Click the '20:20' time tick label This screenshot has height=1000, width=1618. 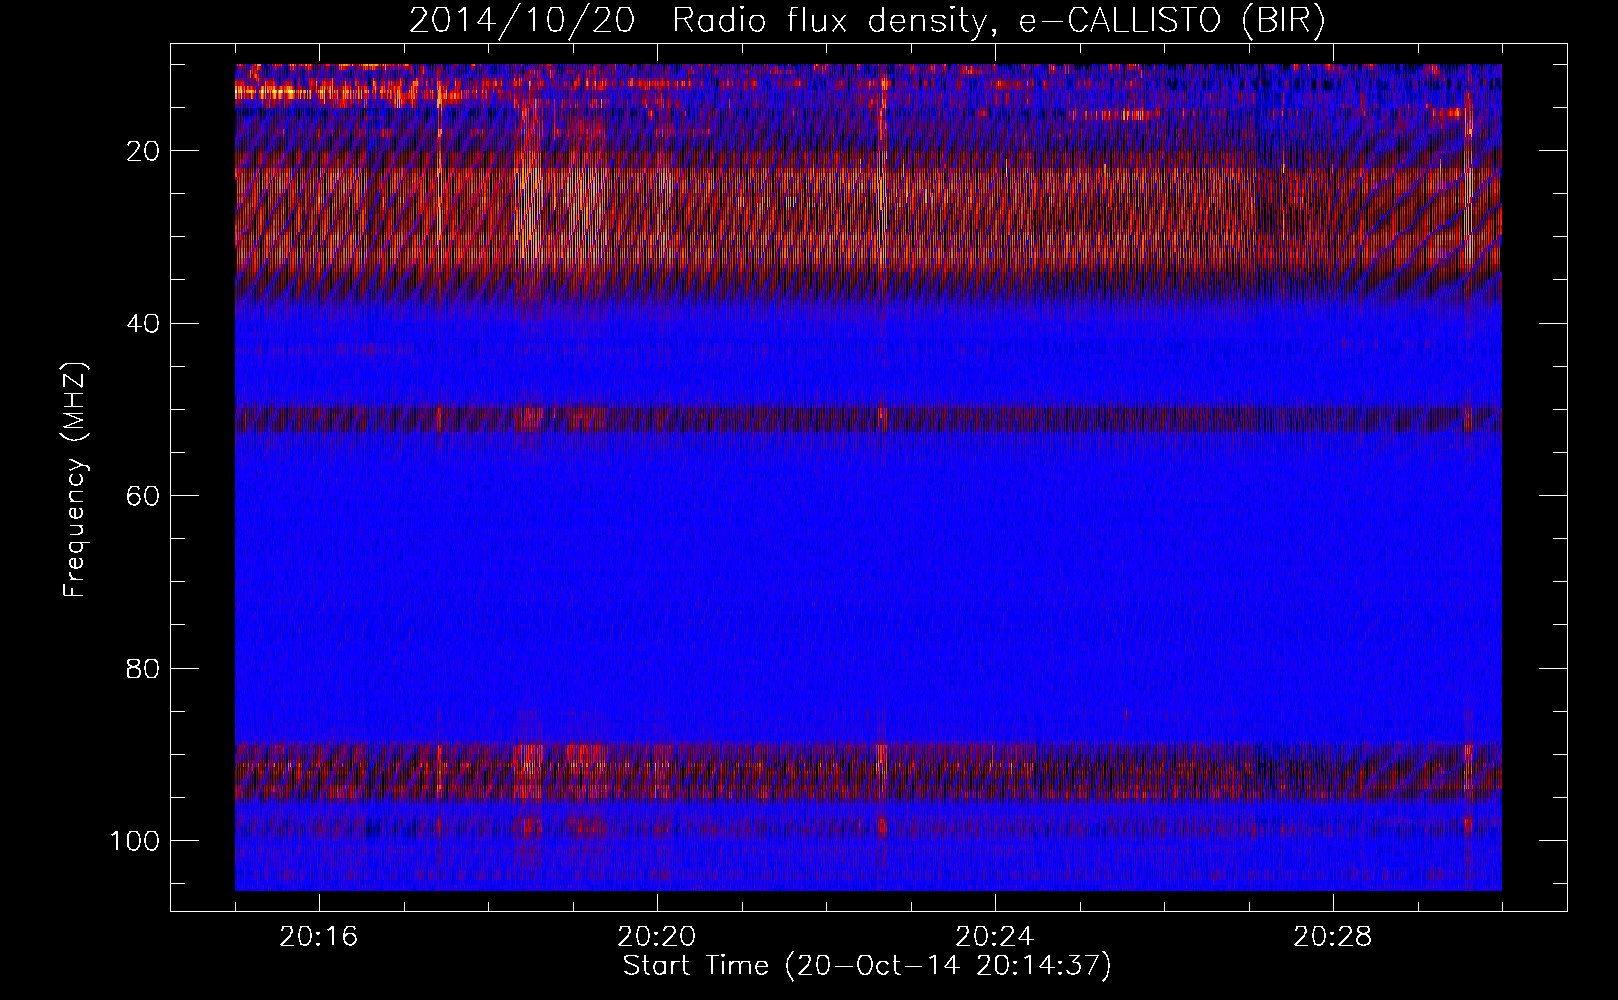click(x=657, y=937)
